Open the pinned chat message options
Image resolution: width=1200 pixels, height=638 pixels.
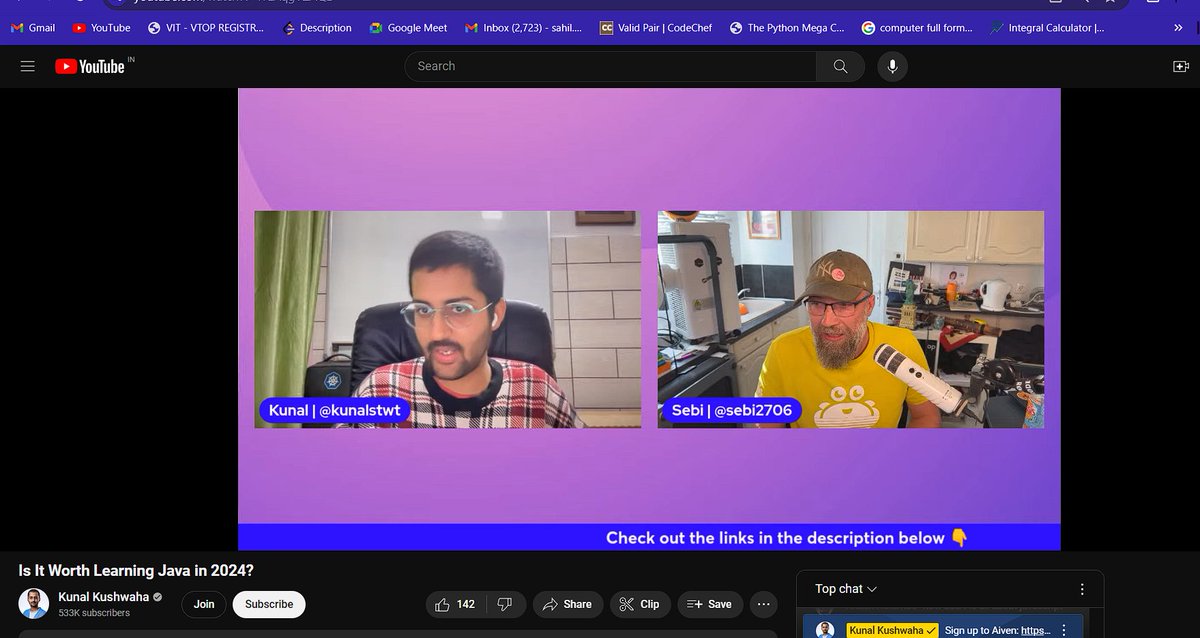point(1064,630)
